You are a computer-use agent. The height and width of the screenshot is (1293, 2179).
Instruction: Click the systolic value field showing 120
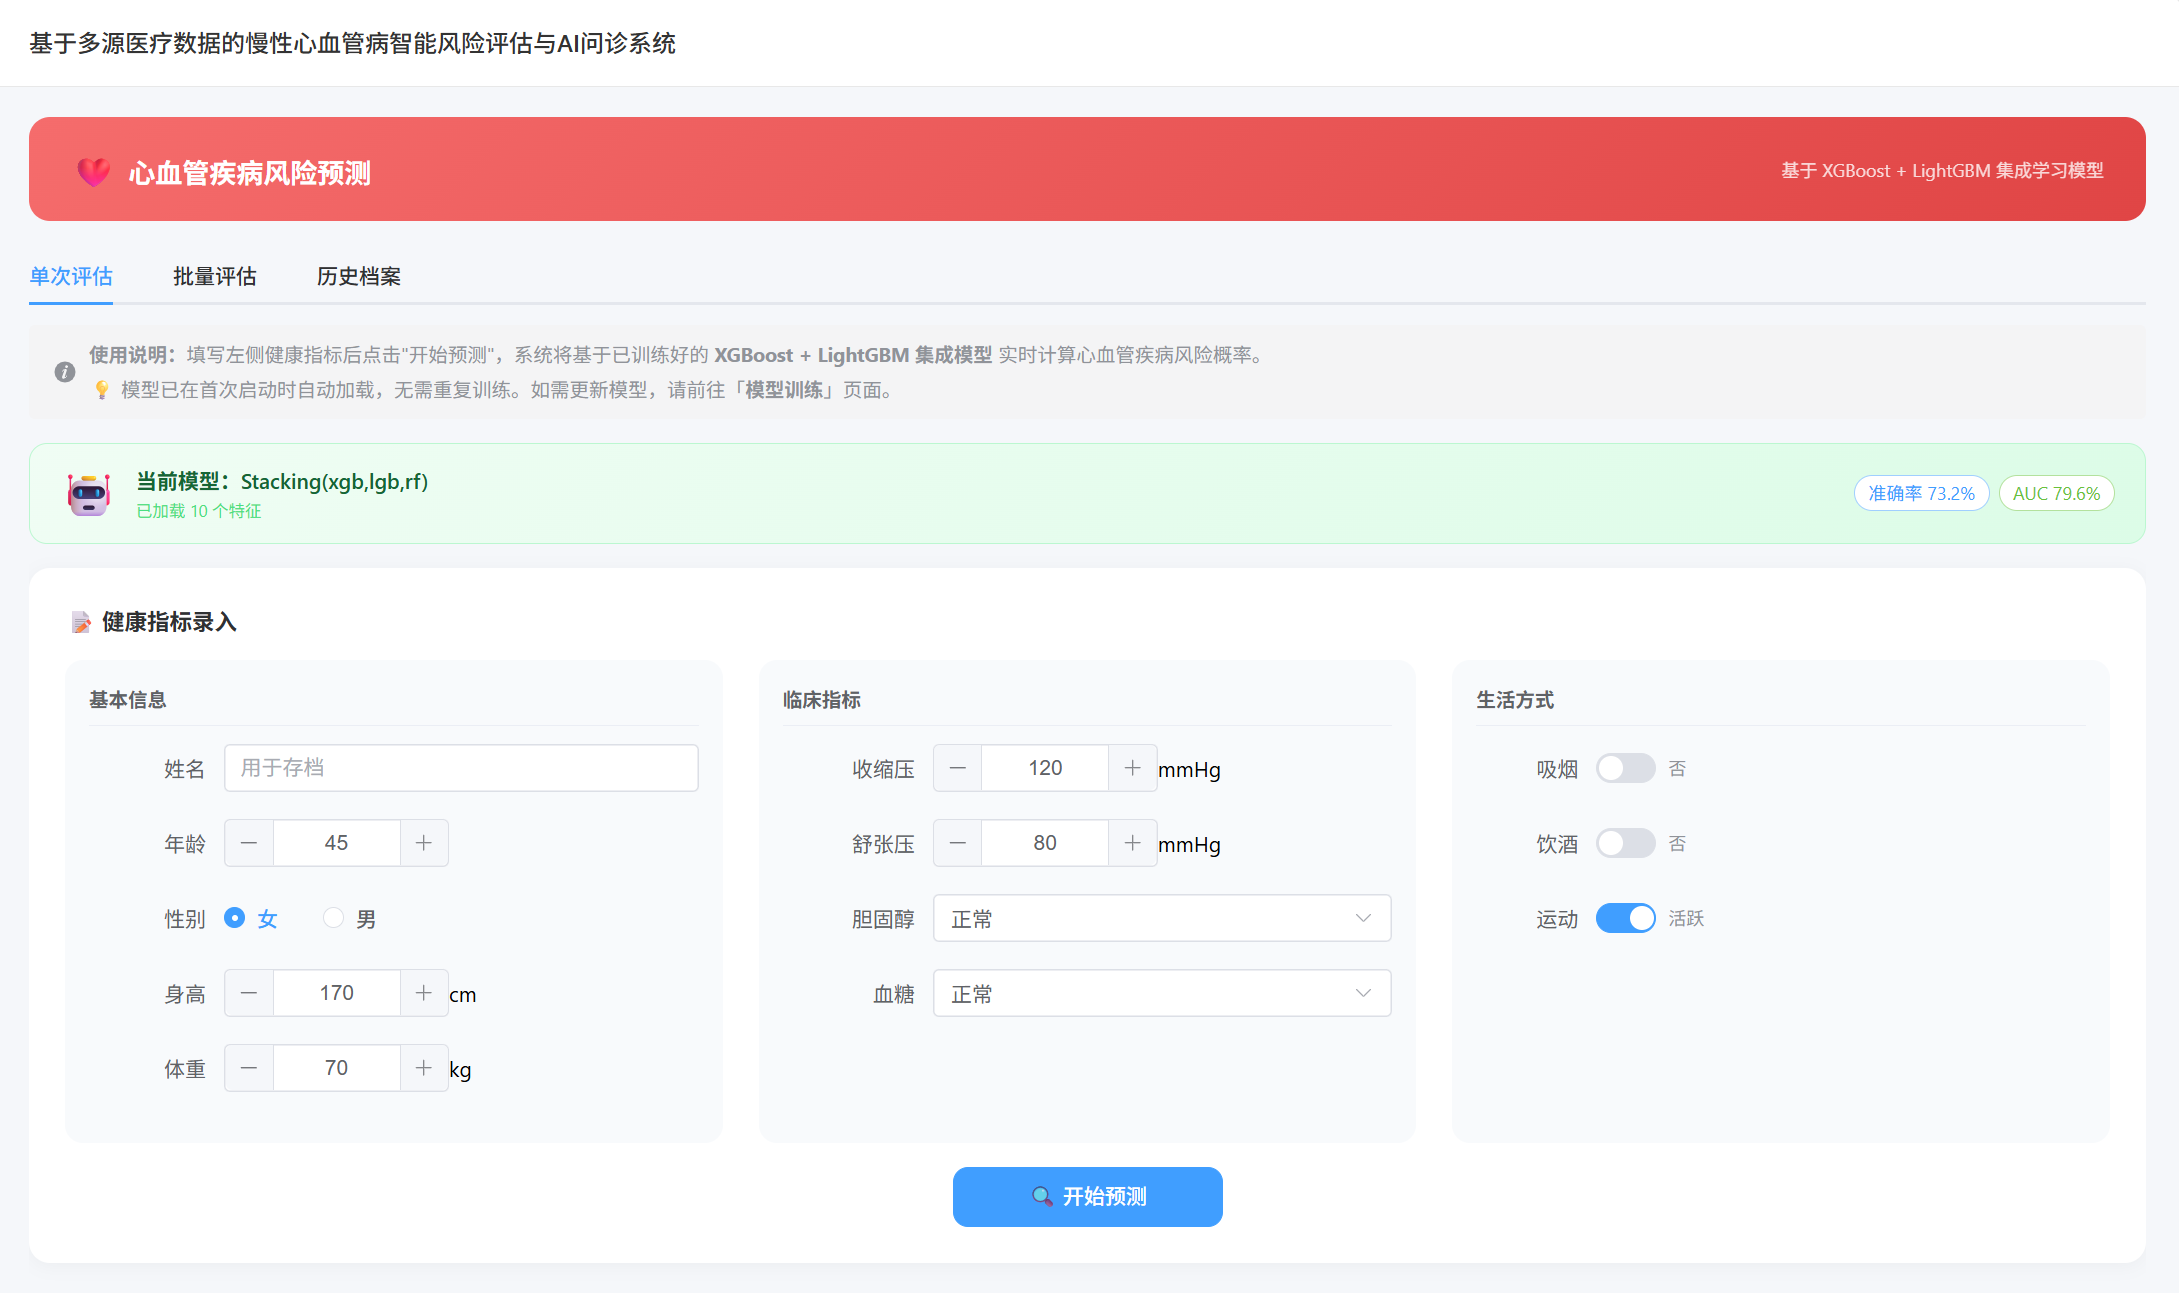(1045, 768)
